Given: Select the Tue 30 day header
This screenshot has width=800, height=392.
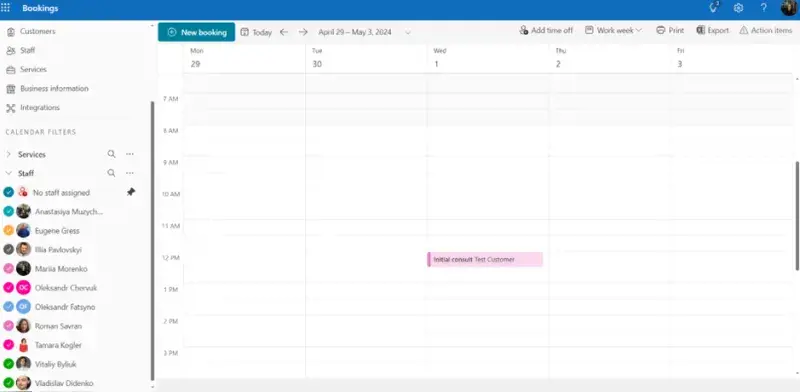Looking at the screenshot, I should (x=366, y=58).
